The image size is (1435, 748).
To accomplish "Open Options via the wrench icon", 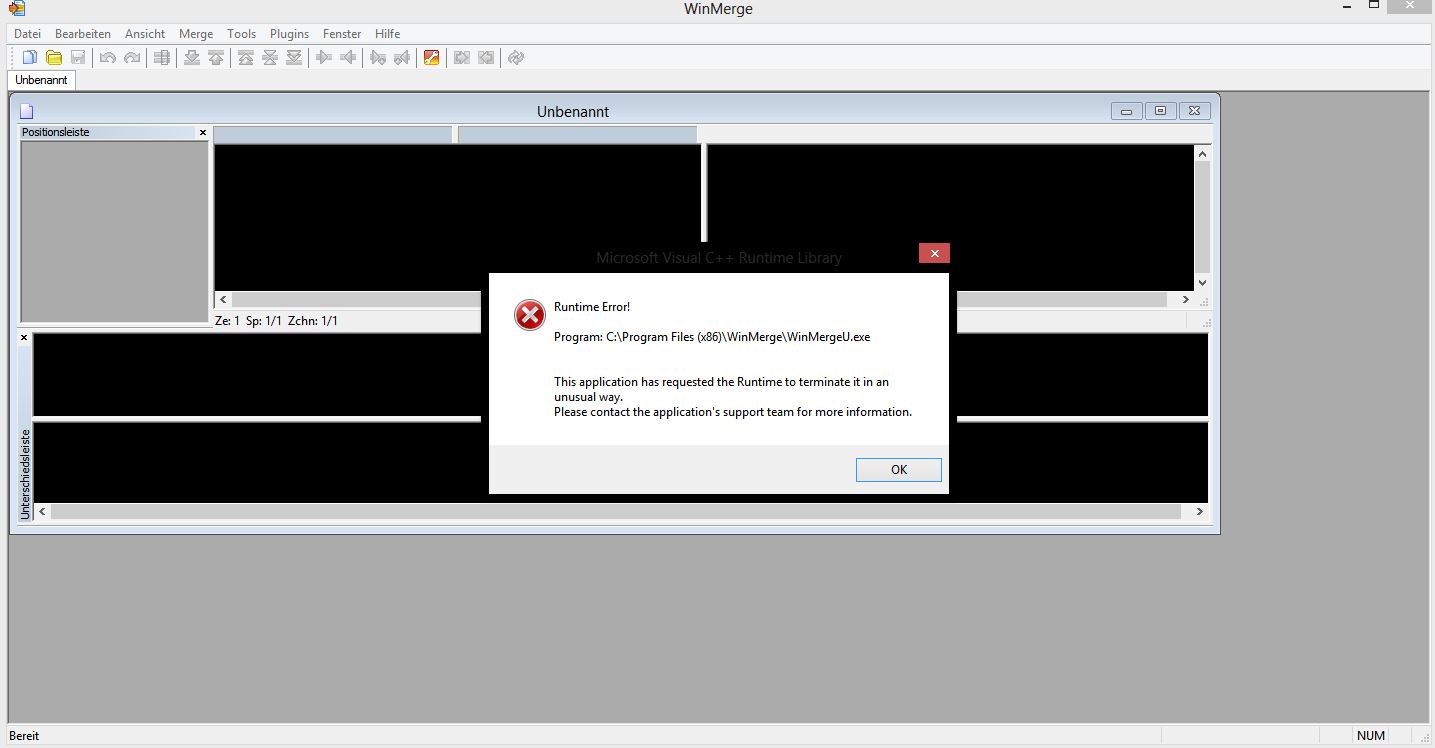I will [x=432, y=58].
